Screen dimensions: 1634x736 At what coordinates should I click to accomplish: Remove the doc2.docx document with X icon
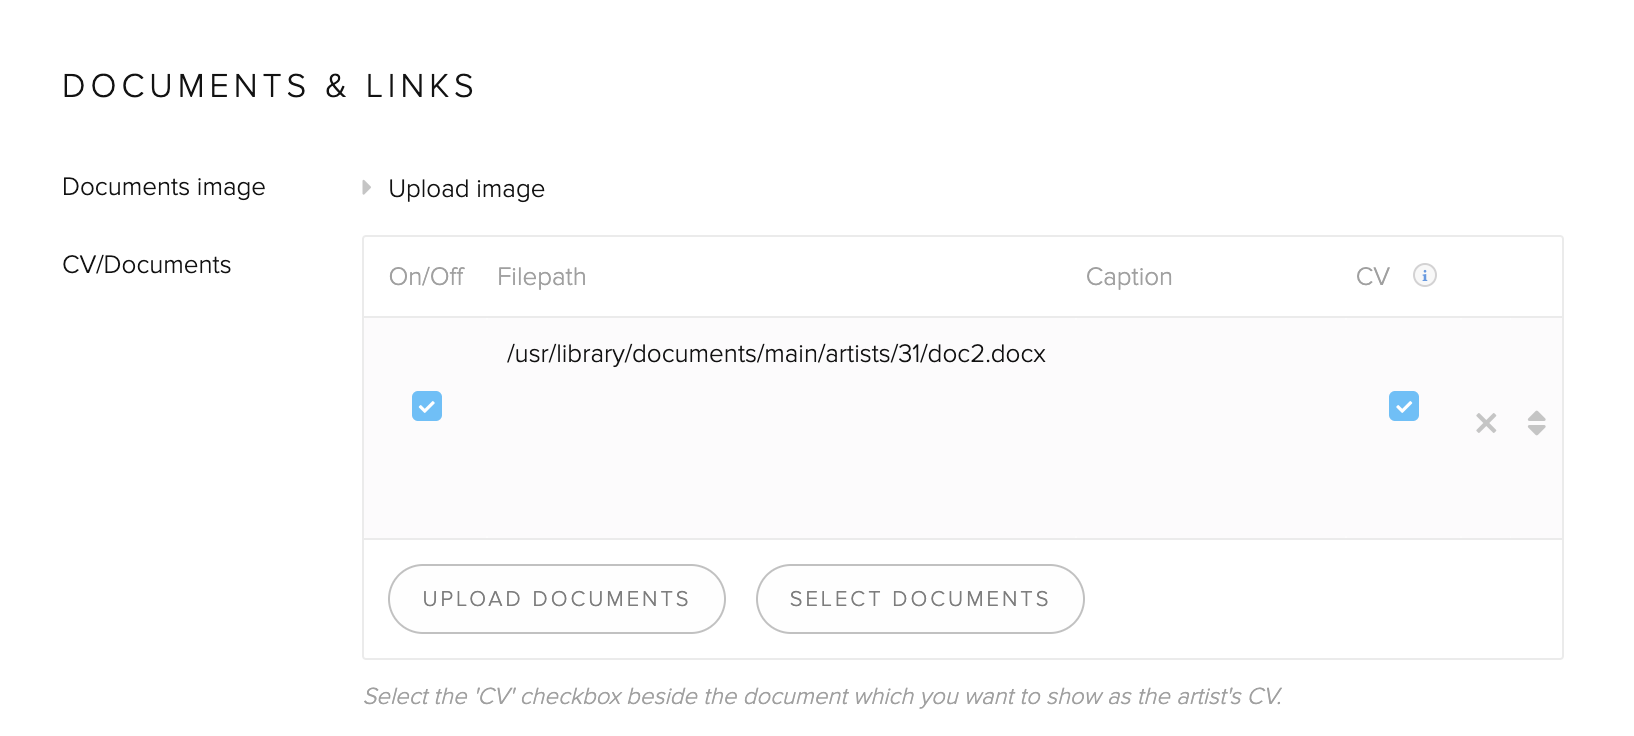pos(1486,423)
